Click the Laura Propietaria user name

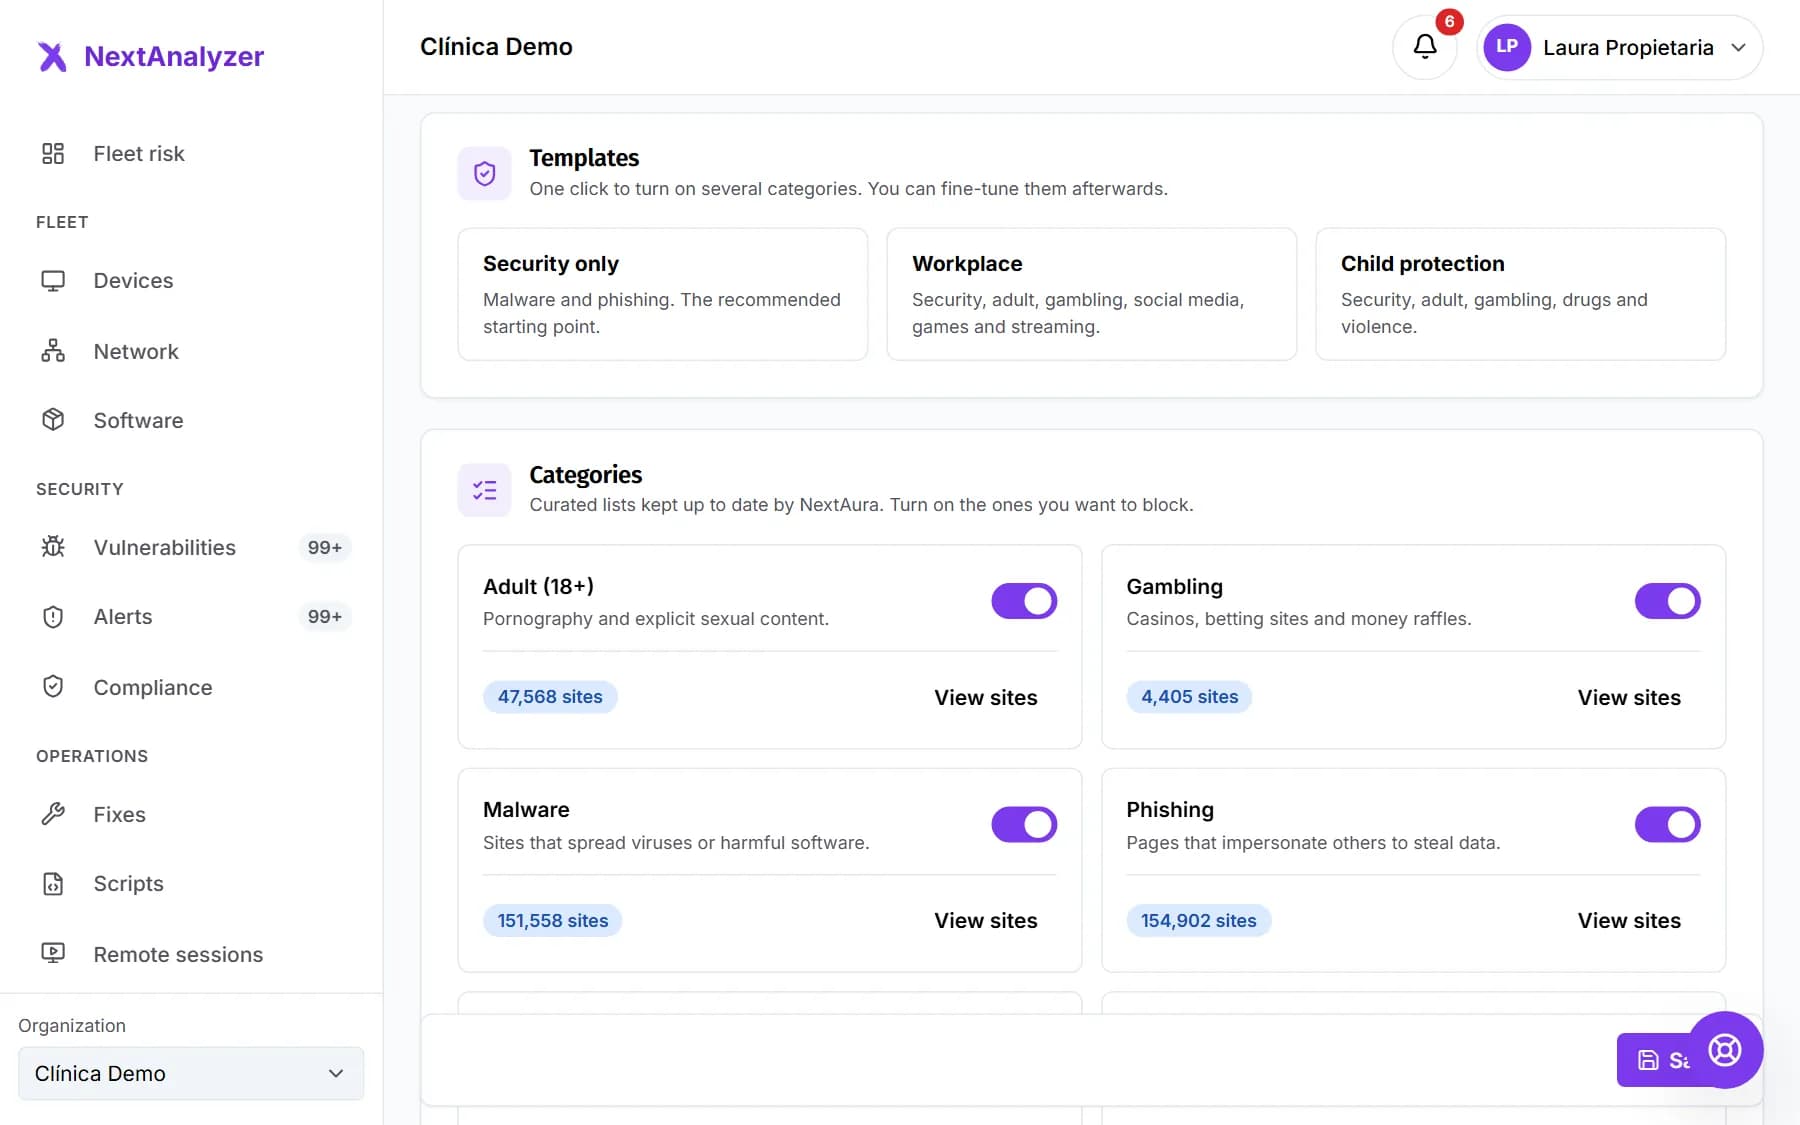(x=1628, y=47)
